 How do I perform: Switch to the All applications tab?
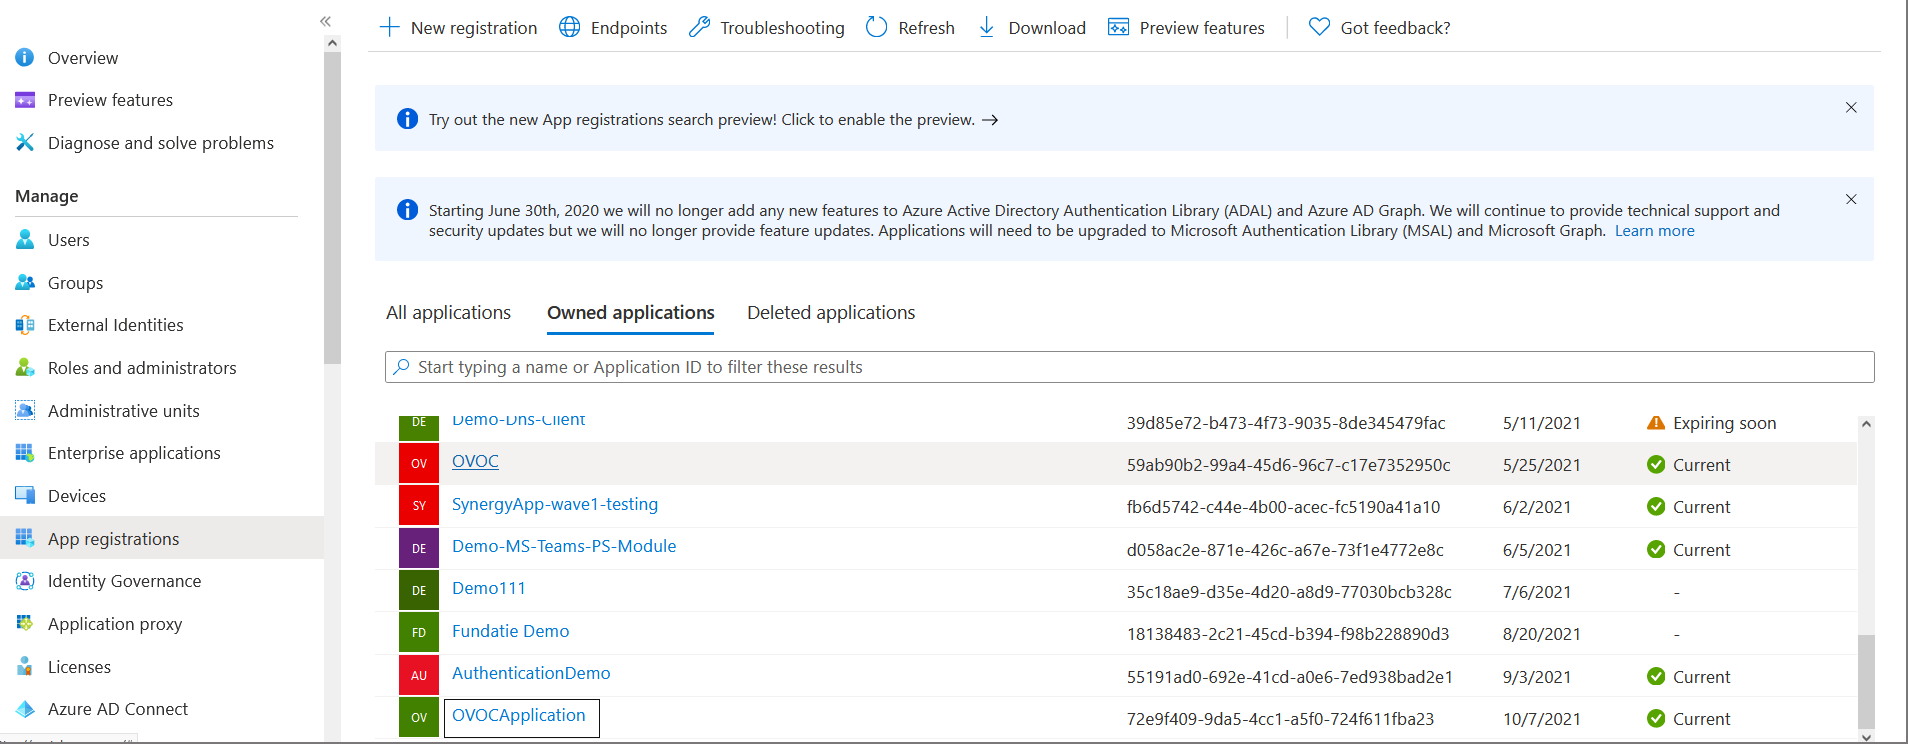(448, 313)
